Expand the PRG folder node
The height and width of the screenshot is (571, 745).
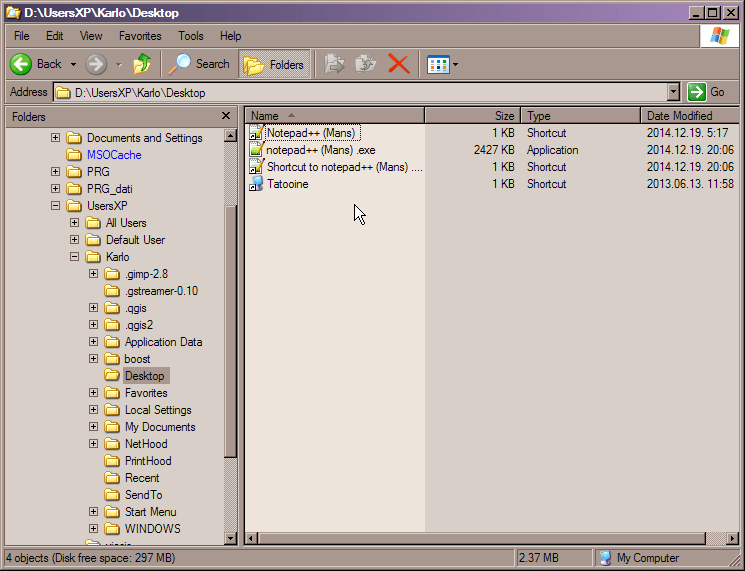coord(56,171)
